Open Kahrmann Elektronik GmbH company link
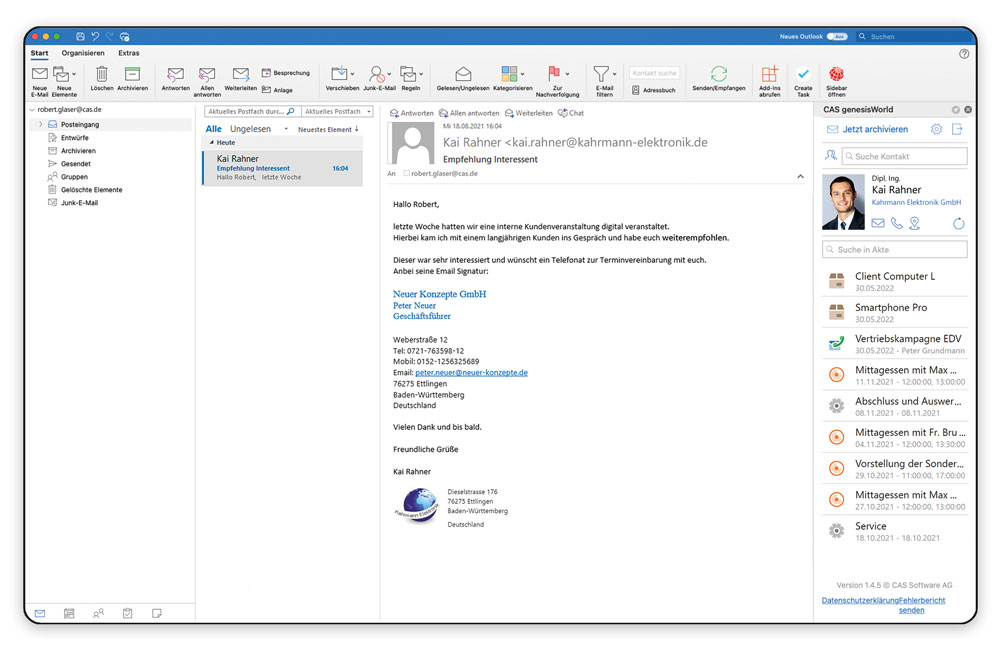1000x650 pixels. coord(916,202)
